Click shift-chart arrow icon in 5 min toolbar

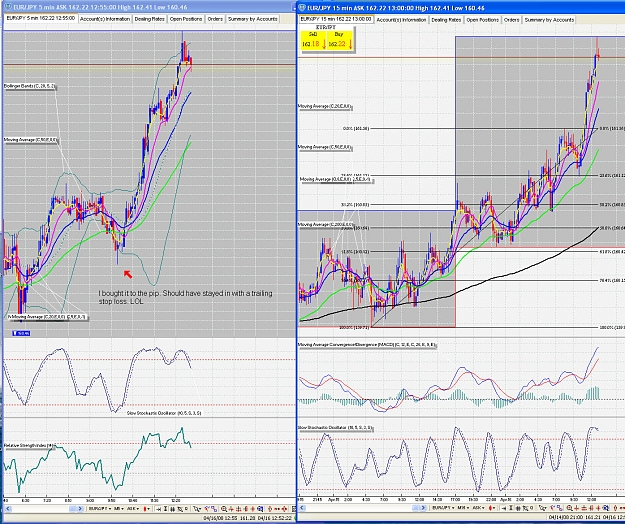(158, 508)
